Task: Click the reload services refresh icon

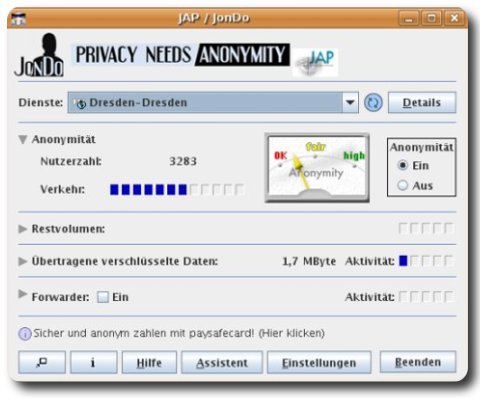Action: [x=373, y=103]
